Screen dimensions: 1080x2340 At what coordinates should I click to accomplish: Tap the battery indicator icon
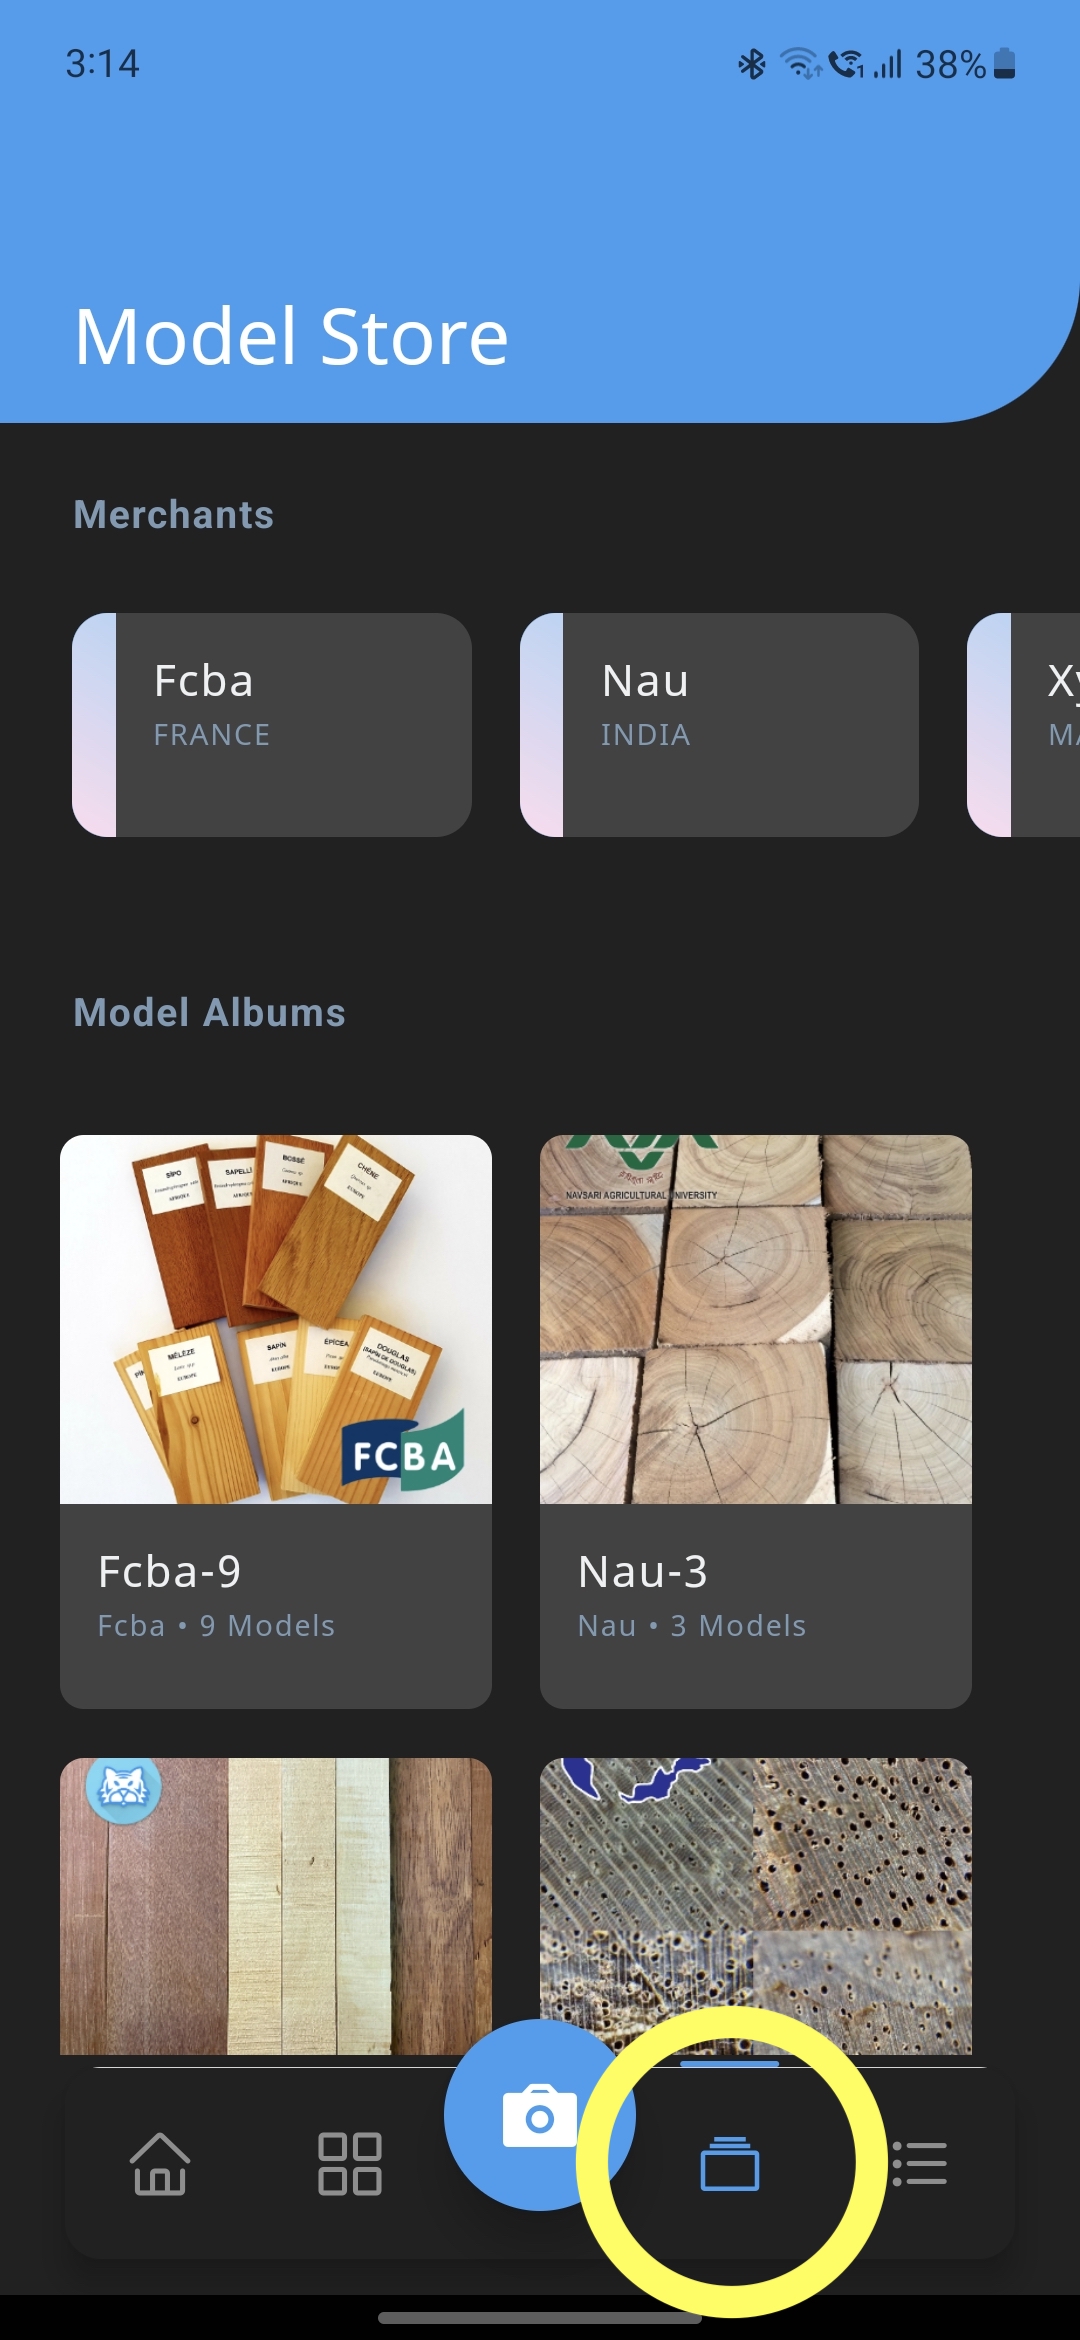tap(1005, 65)
